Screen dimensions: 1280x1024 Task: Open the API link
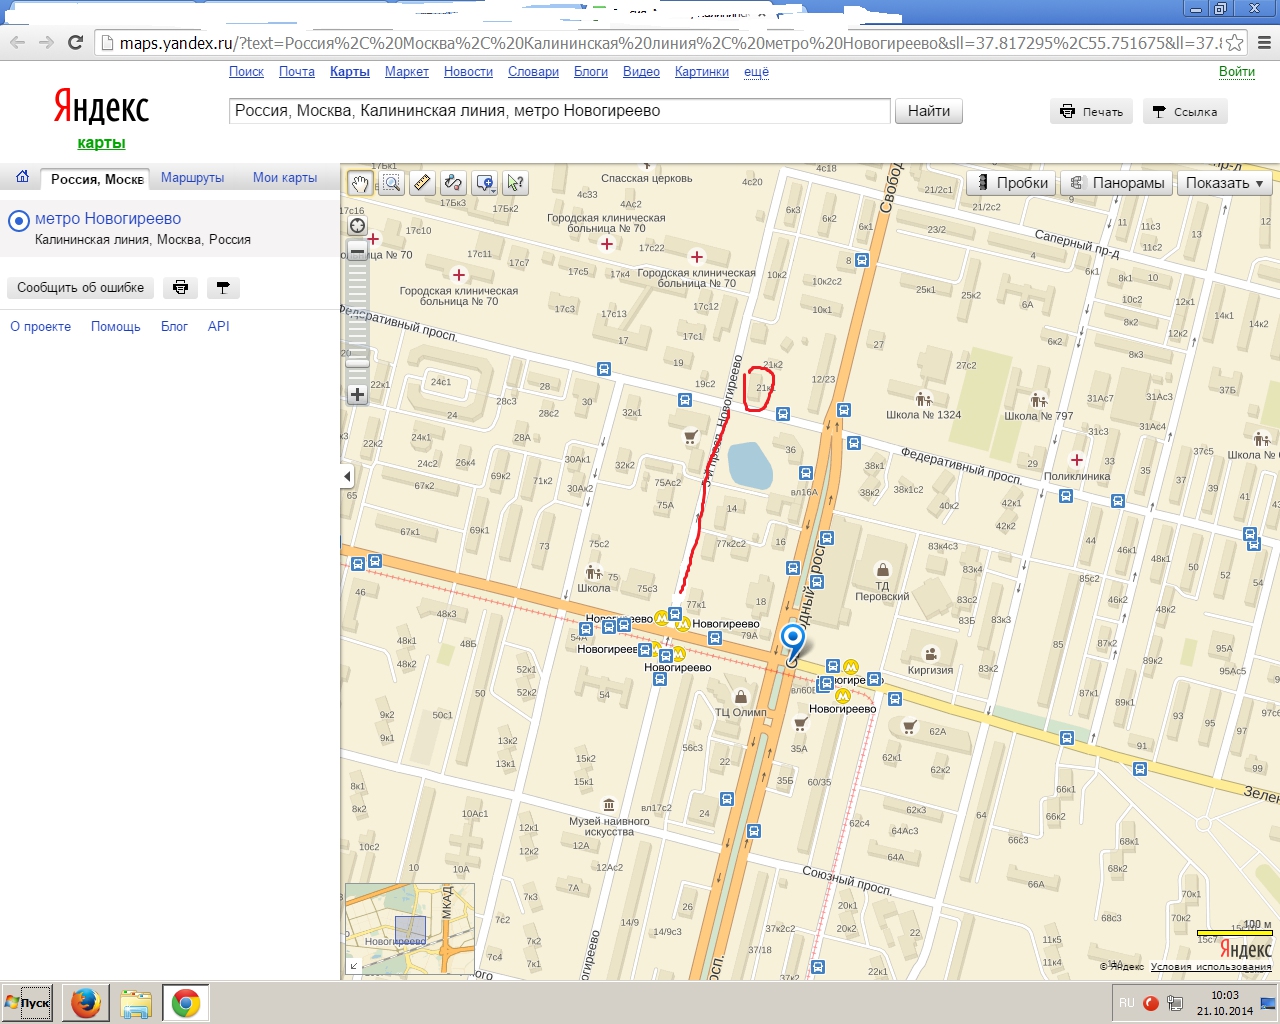tap(218, 327)
